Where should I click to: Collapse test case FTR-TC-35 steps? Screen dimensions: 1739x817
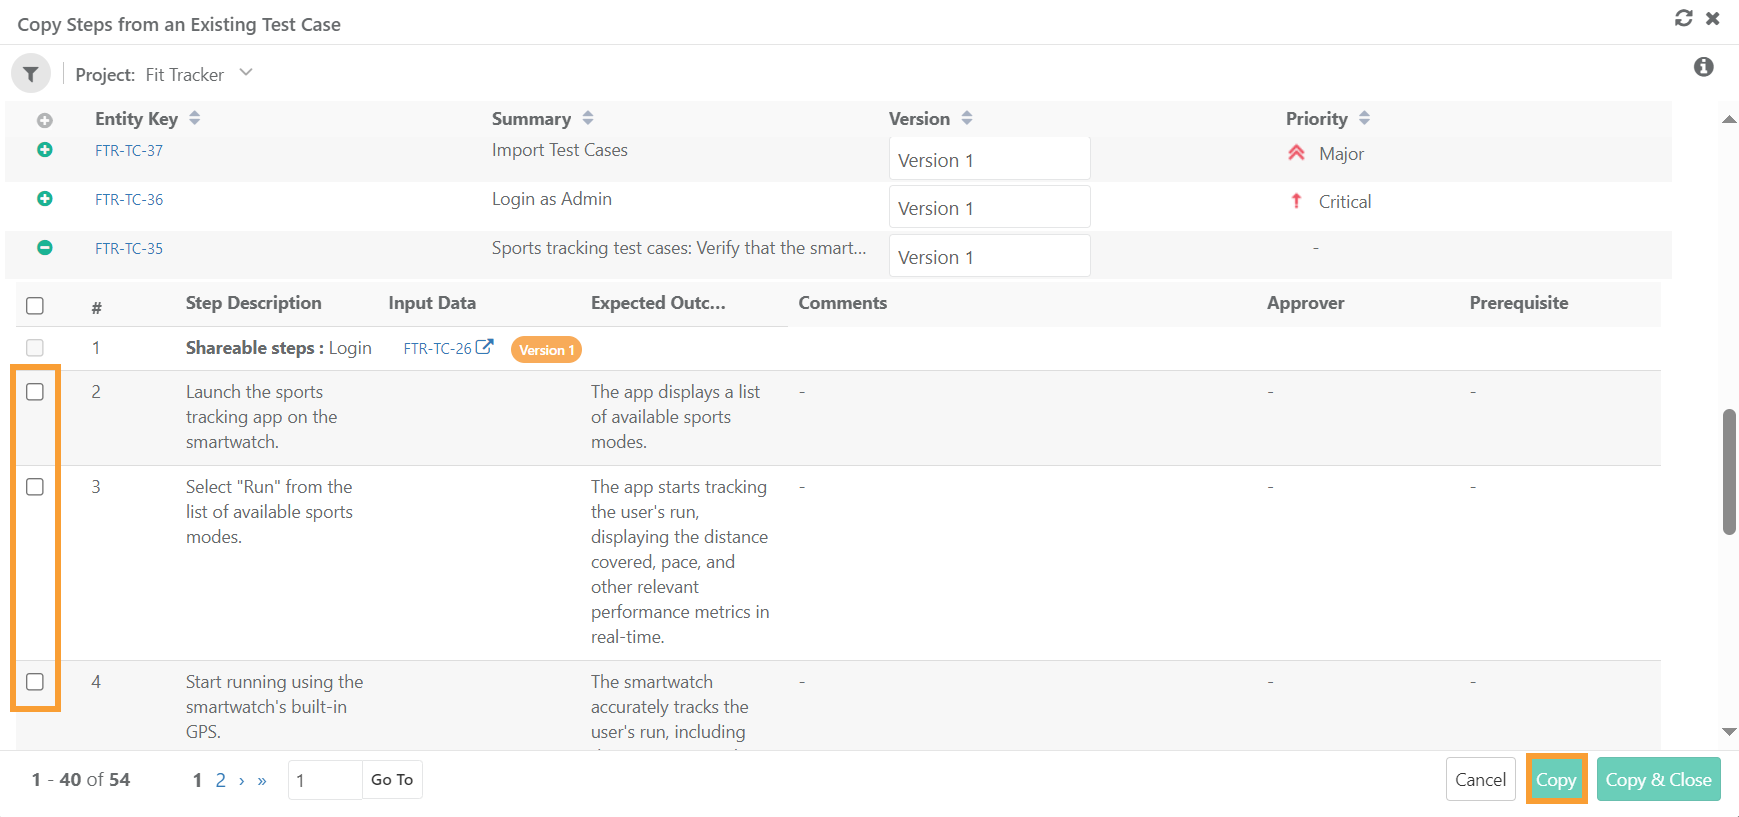tap(45, 248)
